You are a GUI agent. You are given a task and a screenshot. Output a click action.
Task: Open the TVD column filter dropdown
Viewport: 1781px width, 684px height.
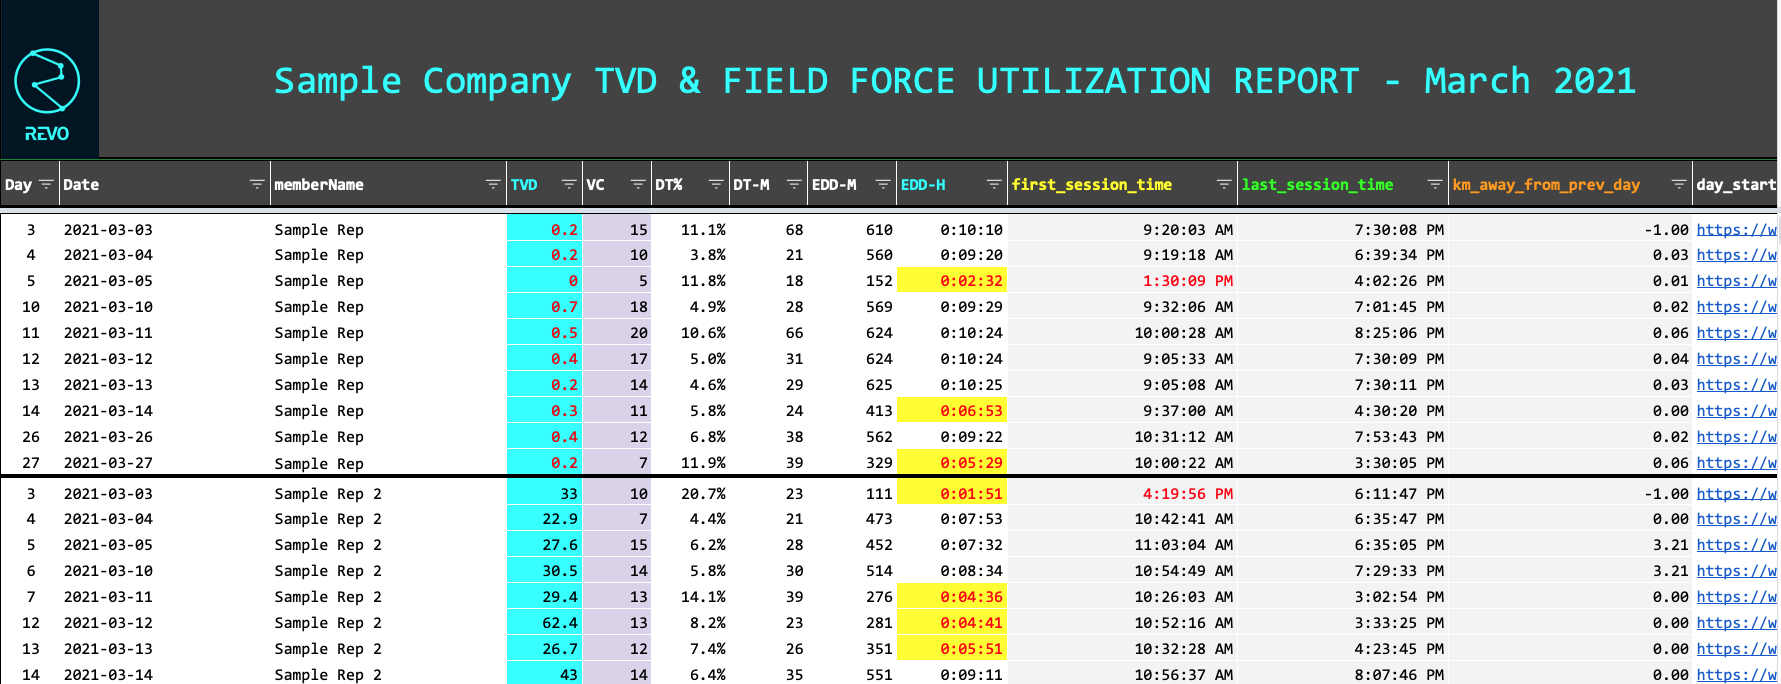(569, 184)
